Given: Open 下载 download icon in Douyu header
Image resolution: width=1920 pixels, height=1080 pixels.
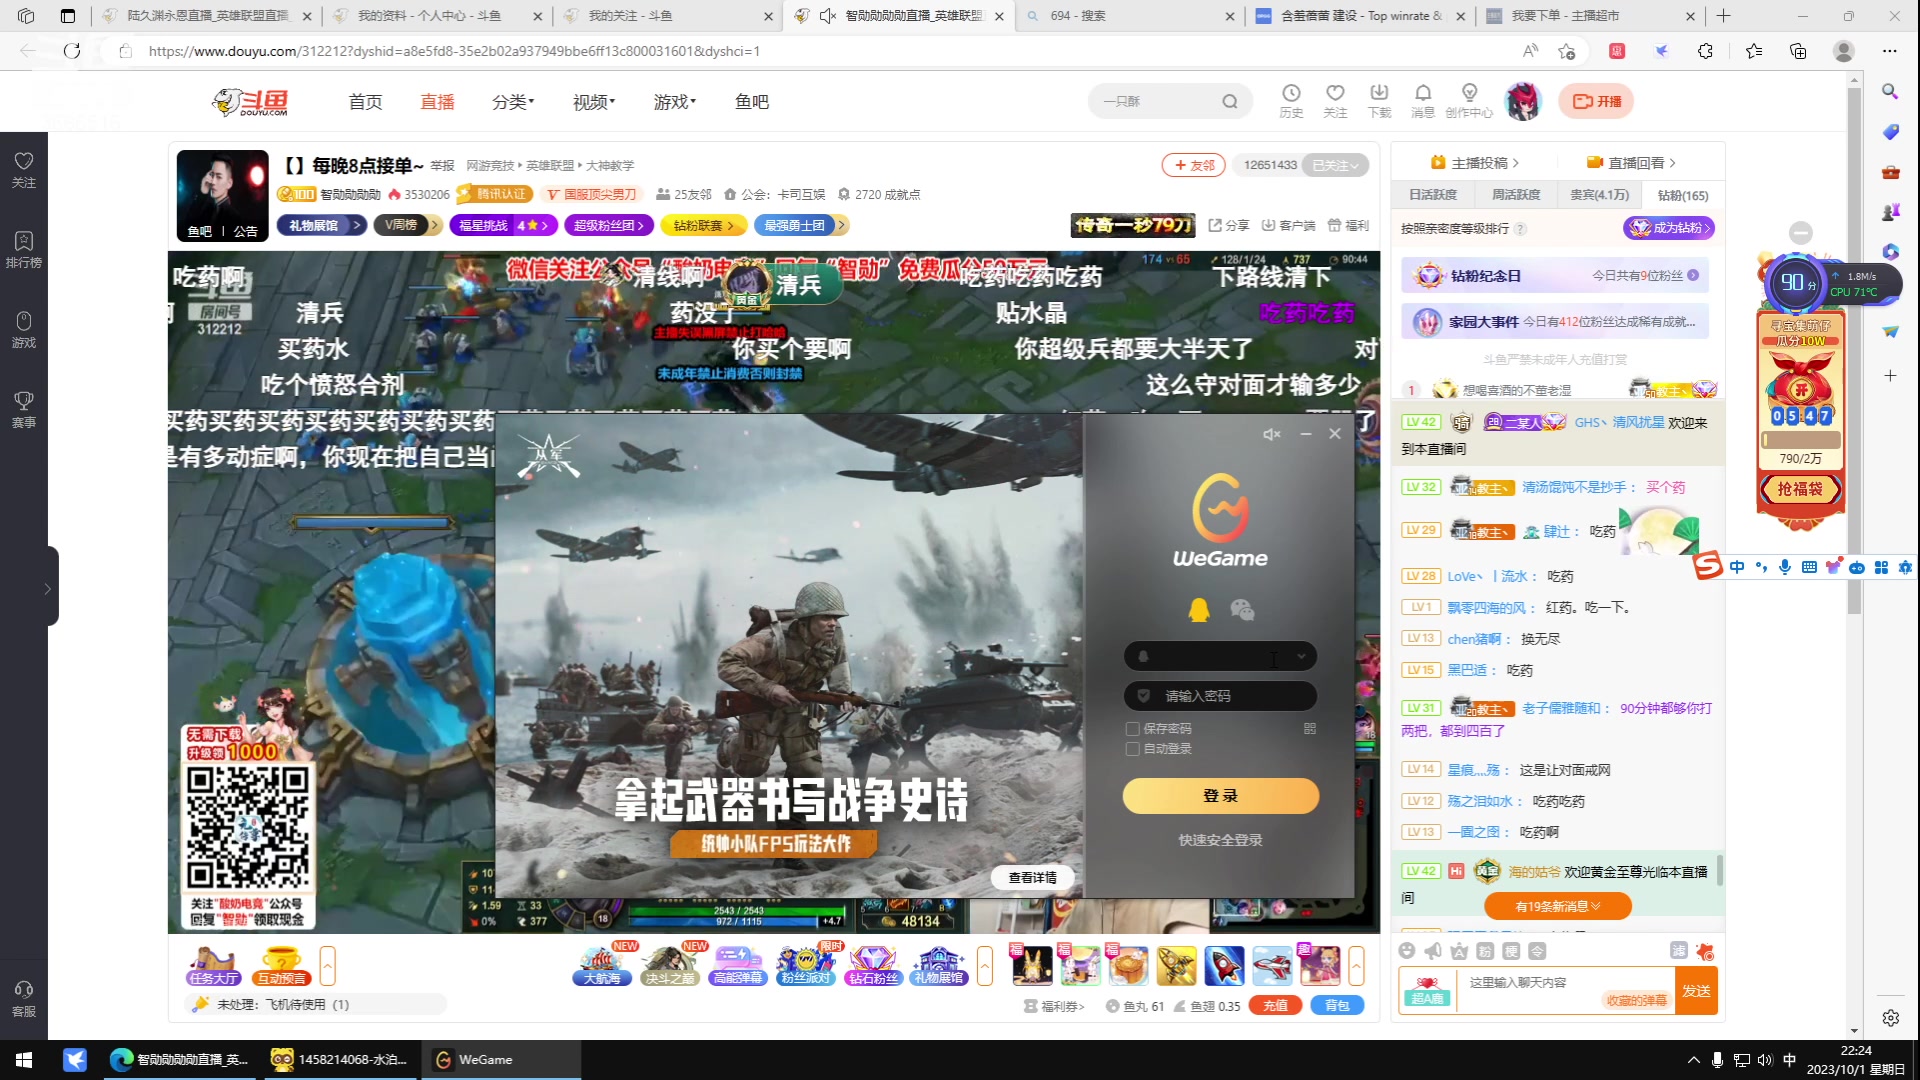Looking at the screenshot, I should 1379,101.
